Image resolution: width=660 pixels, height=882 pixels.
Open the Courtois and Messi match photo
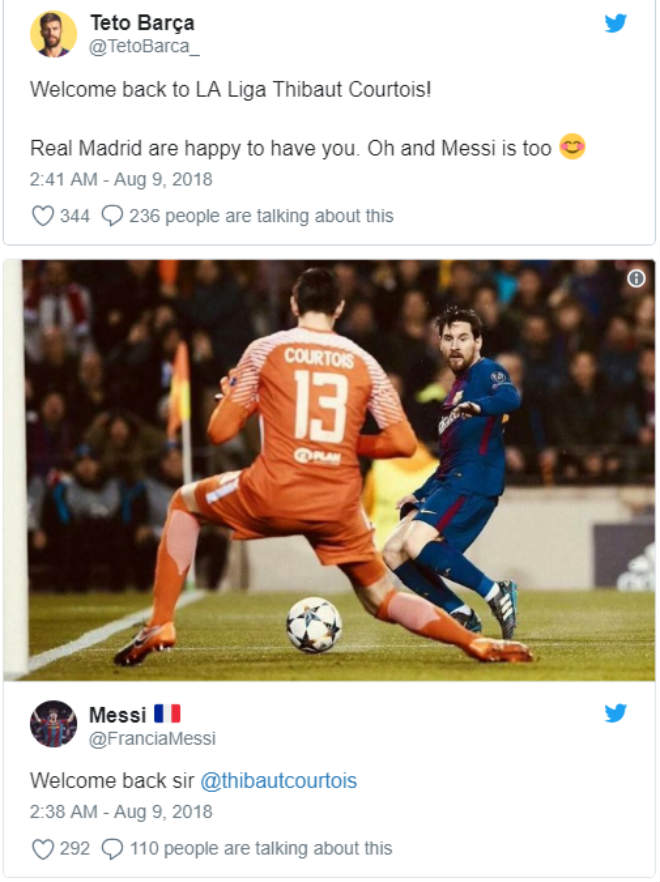click(330, 470)
